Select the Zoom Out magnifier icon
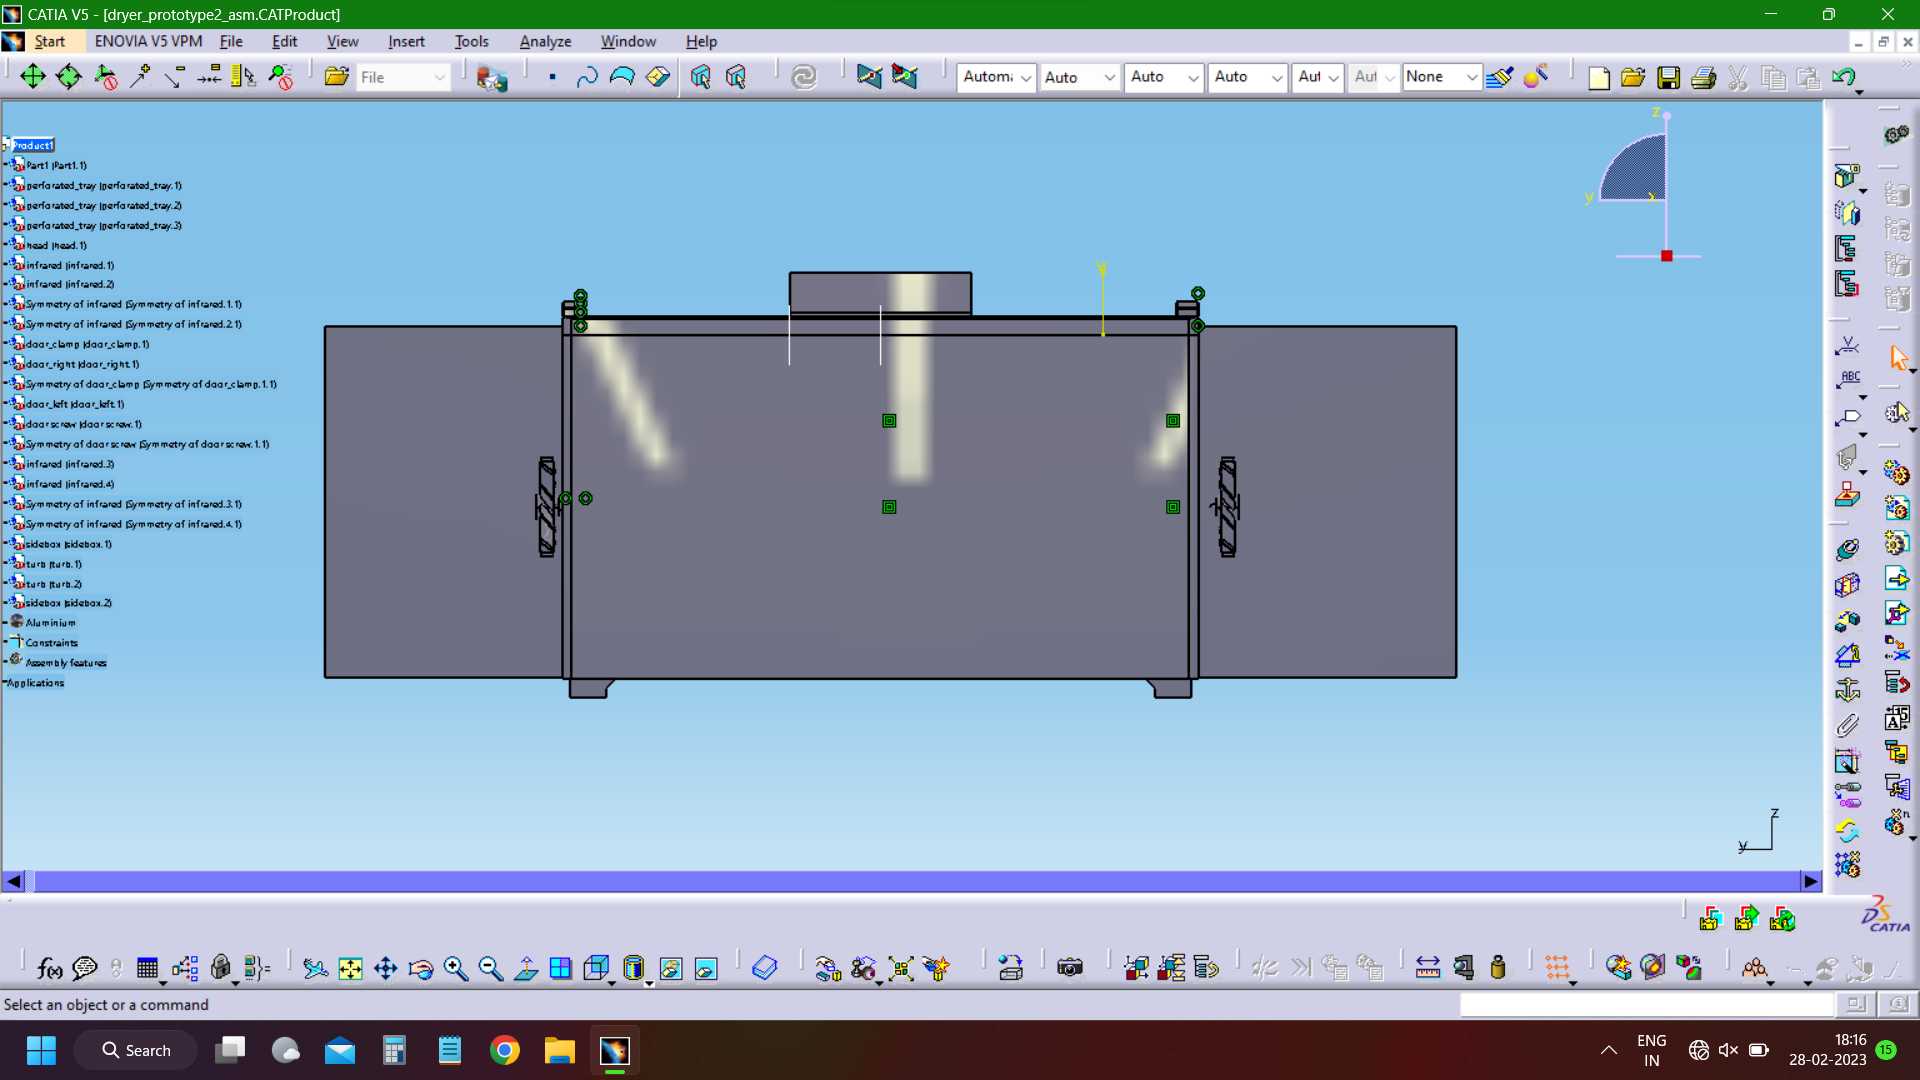1920x1080 pixels. click(490, 968)
